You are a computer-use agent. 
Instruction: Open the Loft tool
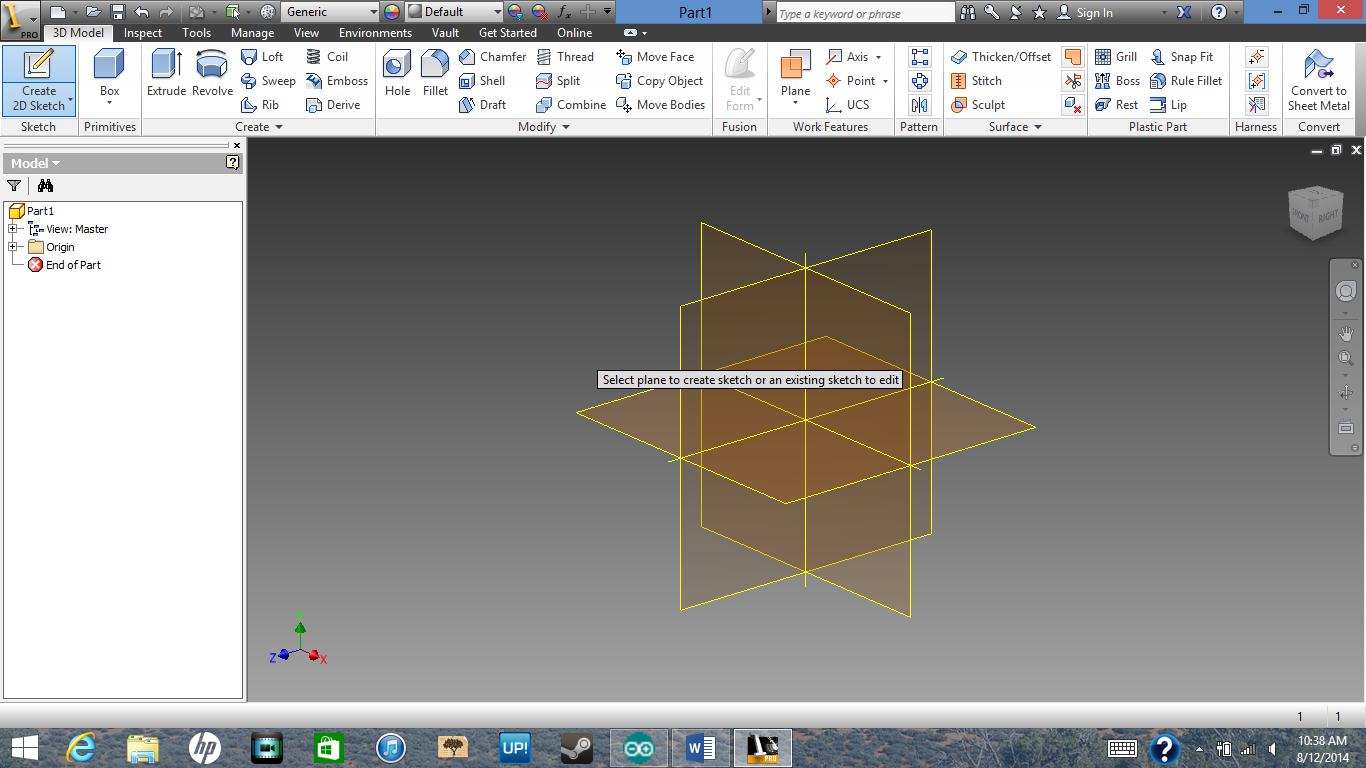263,57
